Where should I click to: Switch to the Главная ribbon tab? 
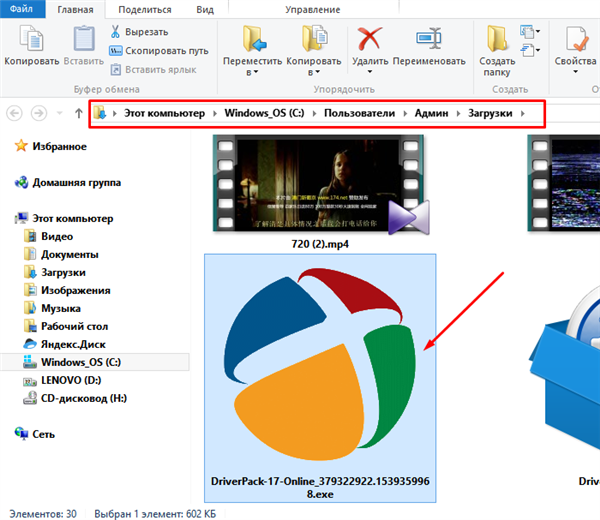click(75, 10)
